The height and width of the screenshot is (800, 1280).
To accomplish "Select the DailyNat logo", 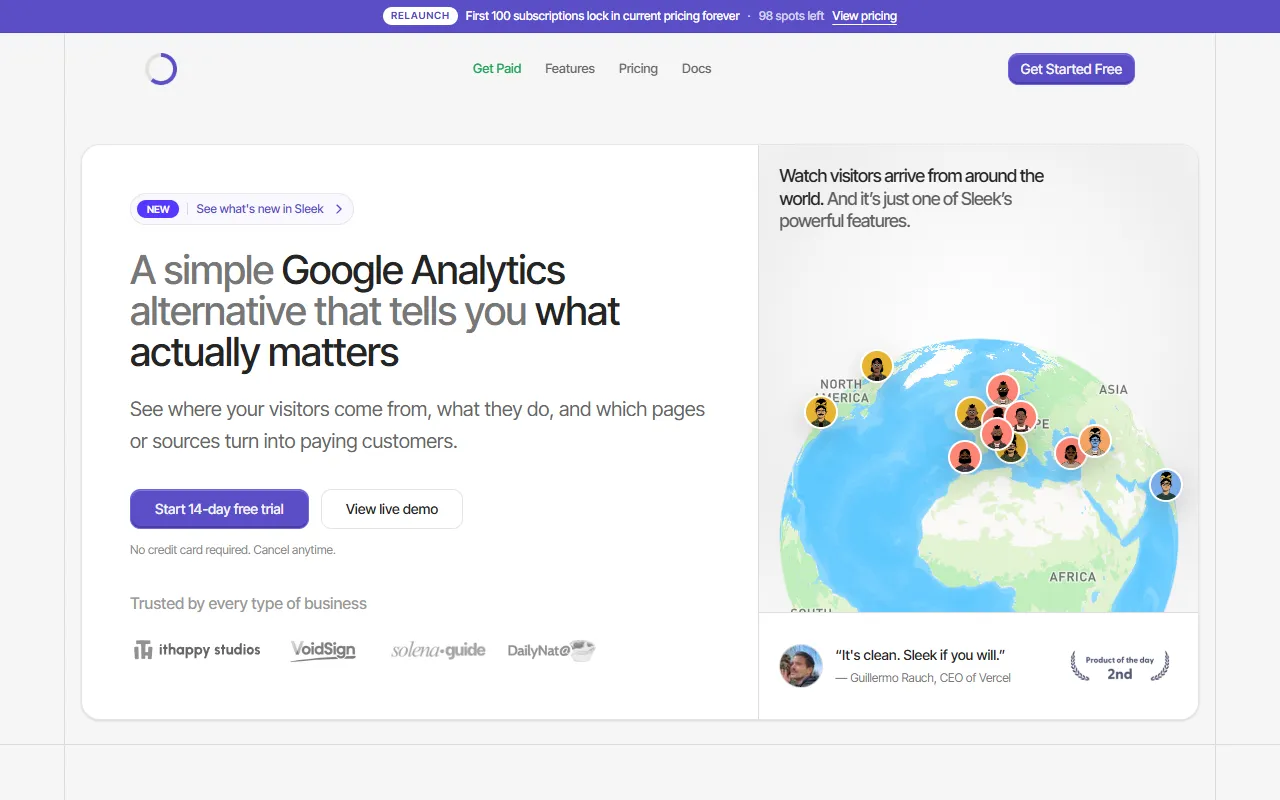I will (x=551, y=650).
